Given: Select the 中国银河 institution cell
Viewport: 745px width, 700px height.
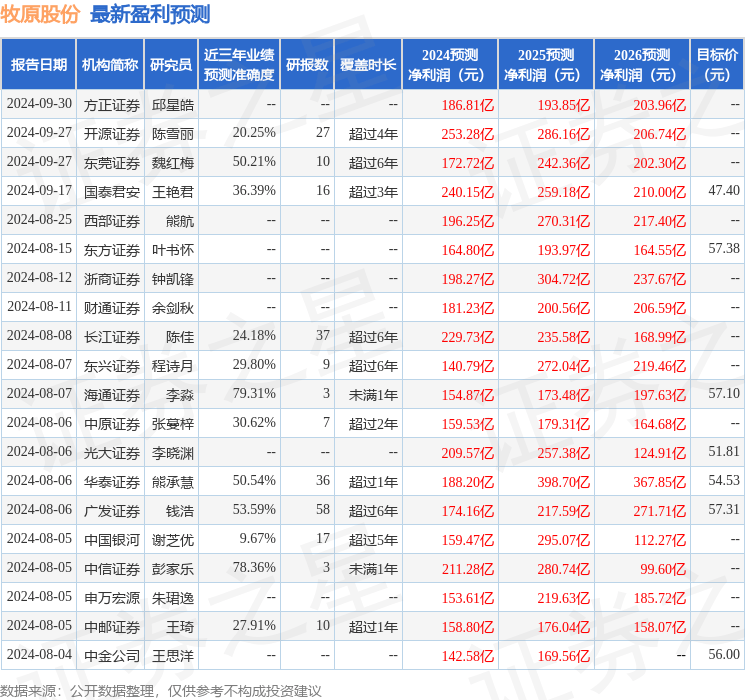Looking at the screenshot, I should pos(112,540).
